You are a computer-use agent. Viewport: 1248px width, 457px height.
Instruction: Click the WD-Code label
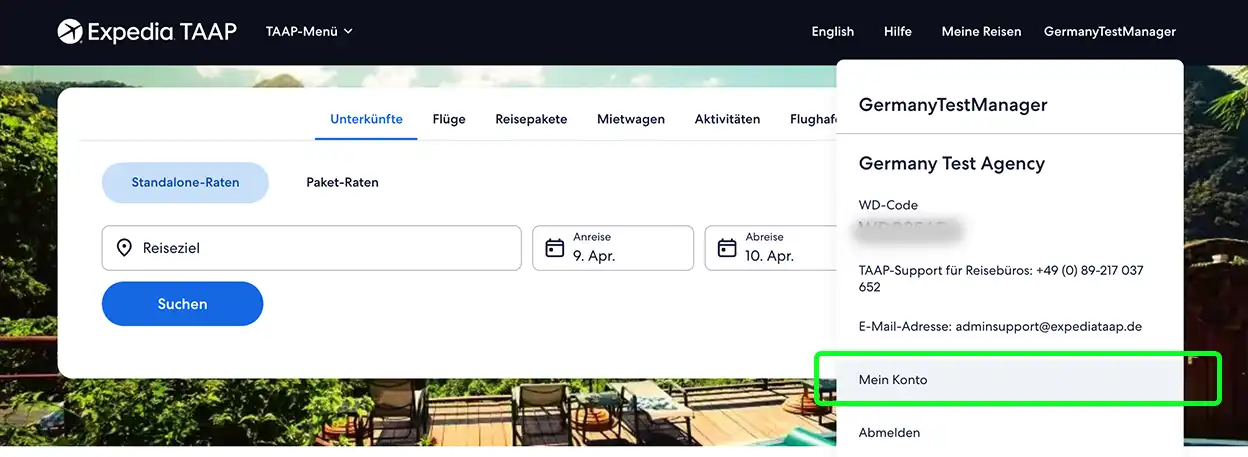tap(888, 206)
